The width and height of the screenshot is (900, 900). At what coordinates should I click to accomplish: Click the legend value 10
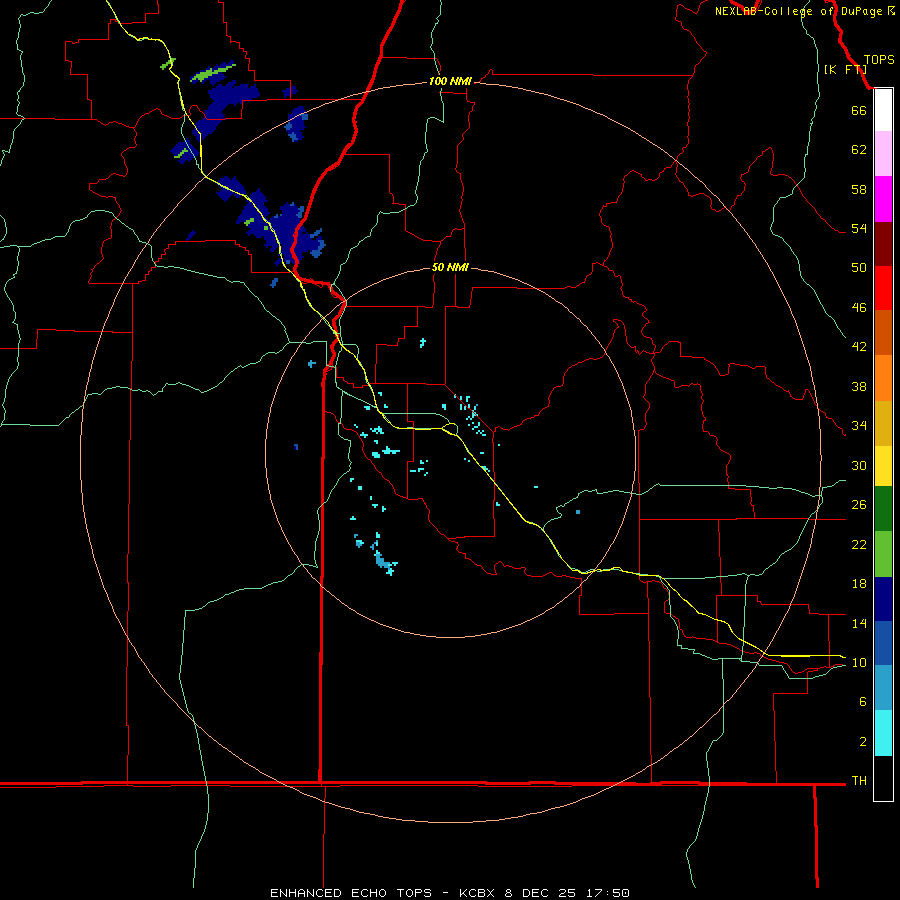click(859, 662)
